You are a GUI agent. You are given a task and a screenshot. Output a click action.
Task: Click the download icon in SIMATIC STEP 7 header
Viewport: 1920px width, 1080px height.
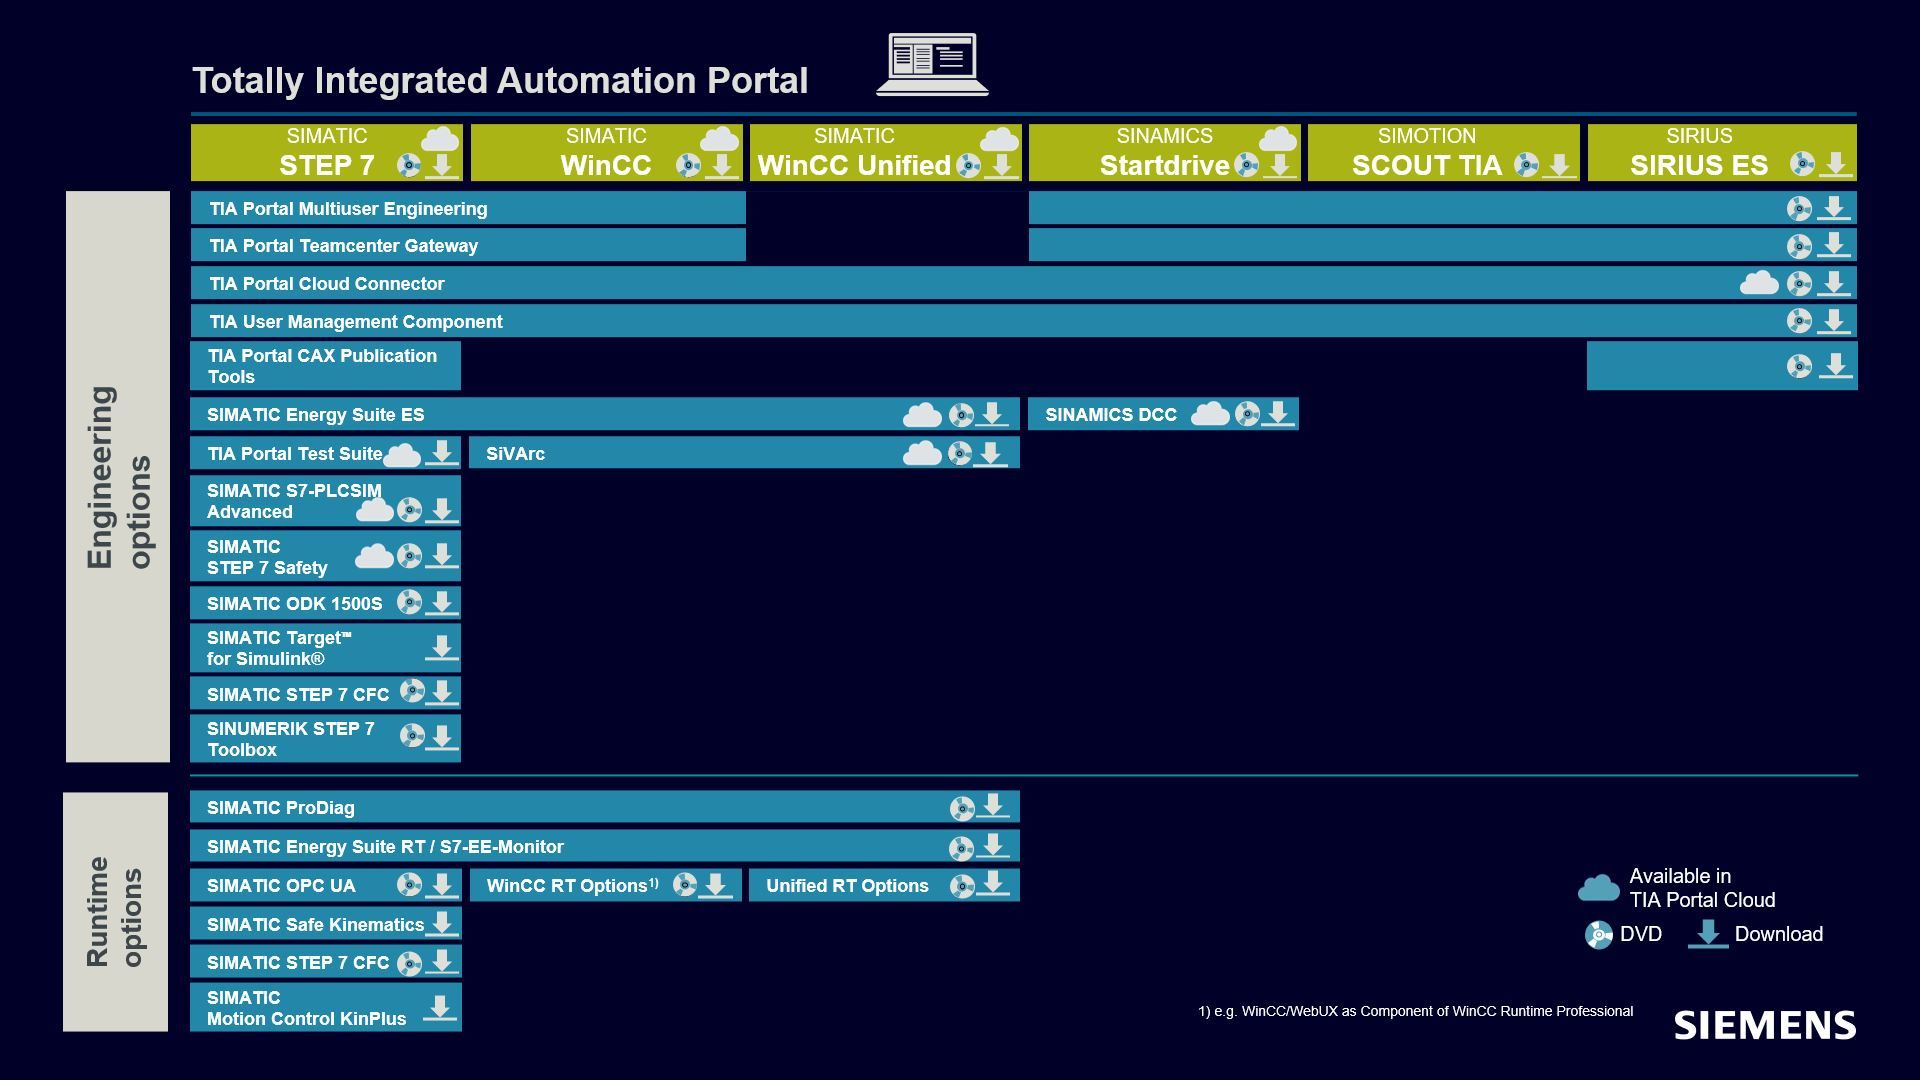pos(441,166)
